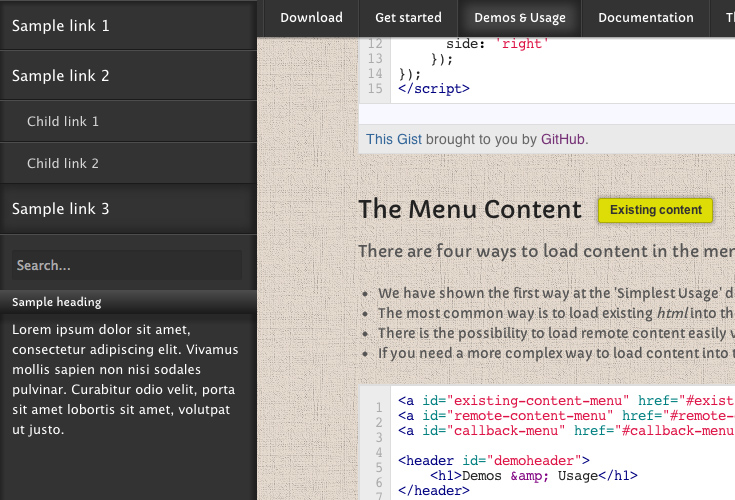Expand Sample link 2 menu item
Image resolution: width=735 pixels, height=500 pixels.
(61, 76)
